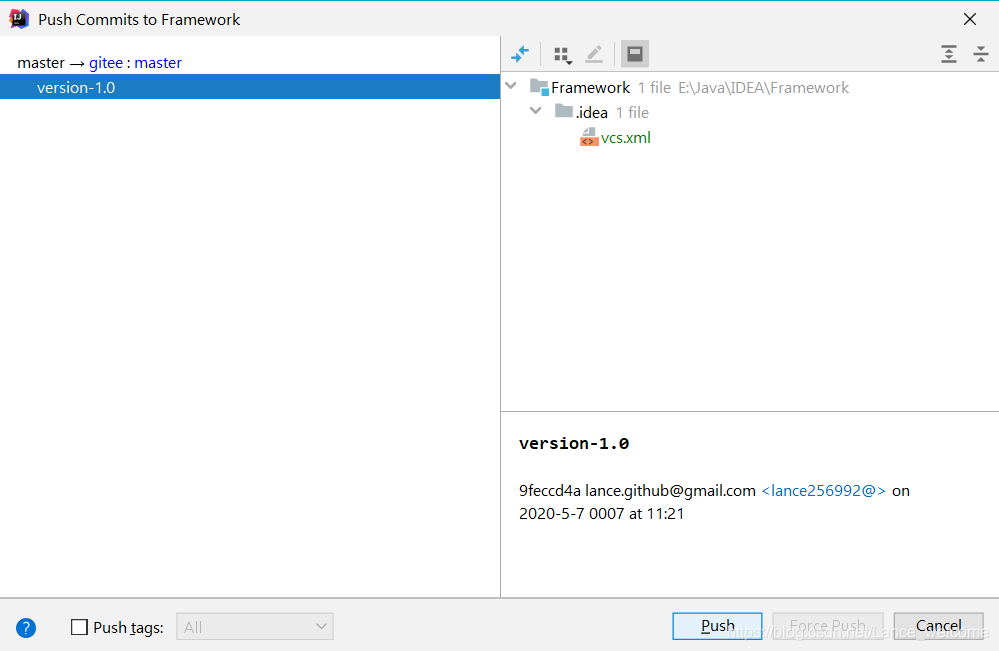Click the local master branch label
Screen dimensions: 999x651
click(x=41, y=62)
